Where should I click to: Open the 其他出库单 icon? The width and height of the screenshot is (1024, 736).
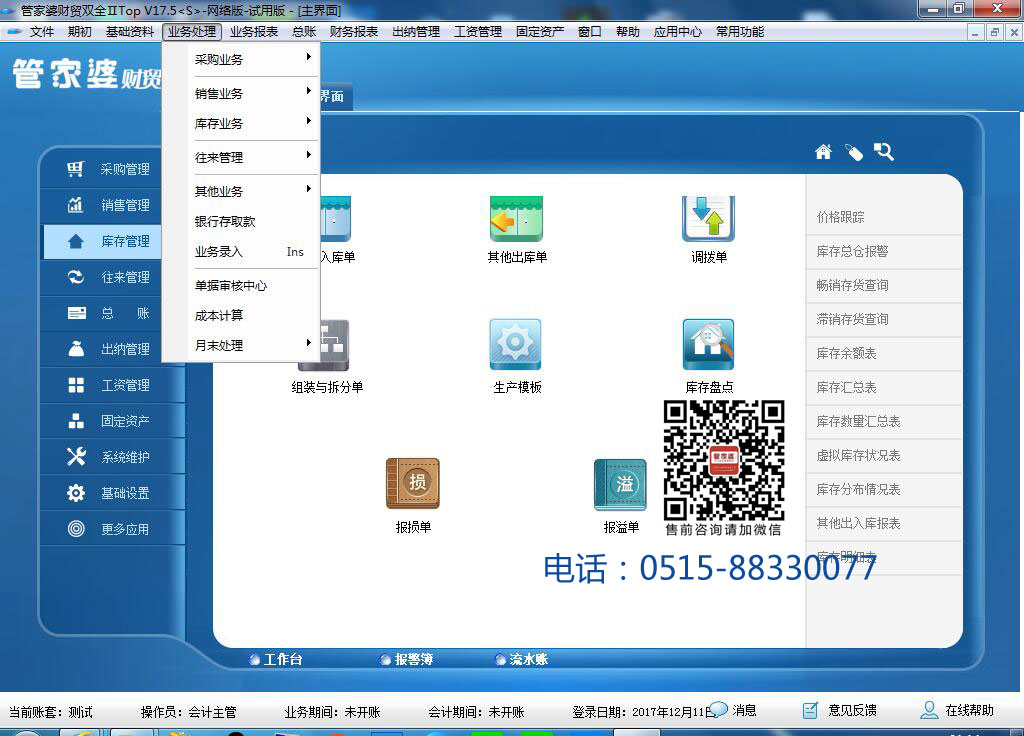point(516,220)
